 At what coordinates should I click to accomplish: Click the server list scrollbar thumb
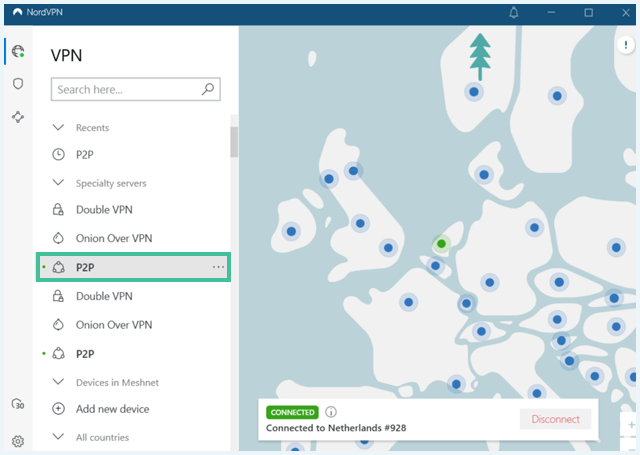pos(234,142)
